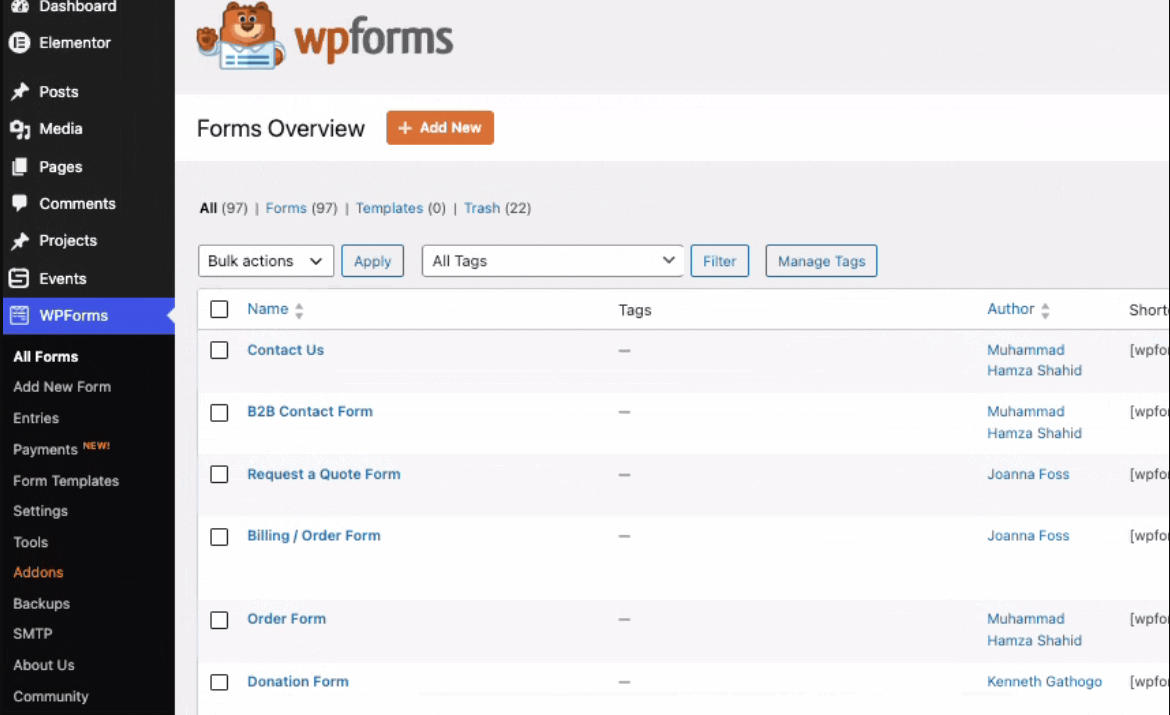Show the All (97) forms view
The image size is (1170, 715).
(223, 208)
